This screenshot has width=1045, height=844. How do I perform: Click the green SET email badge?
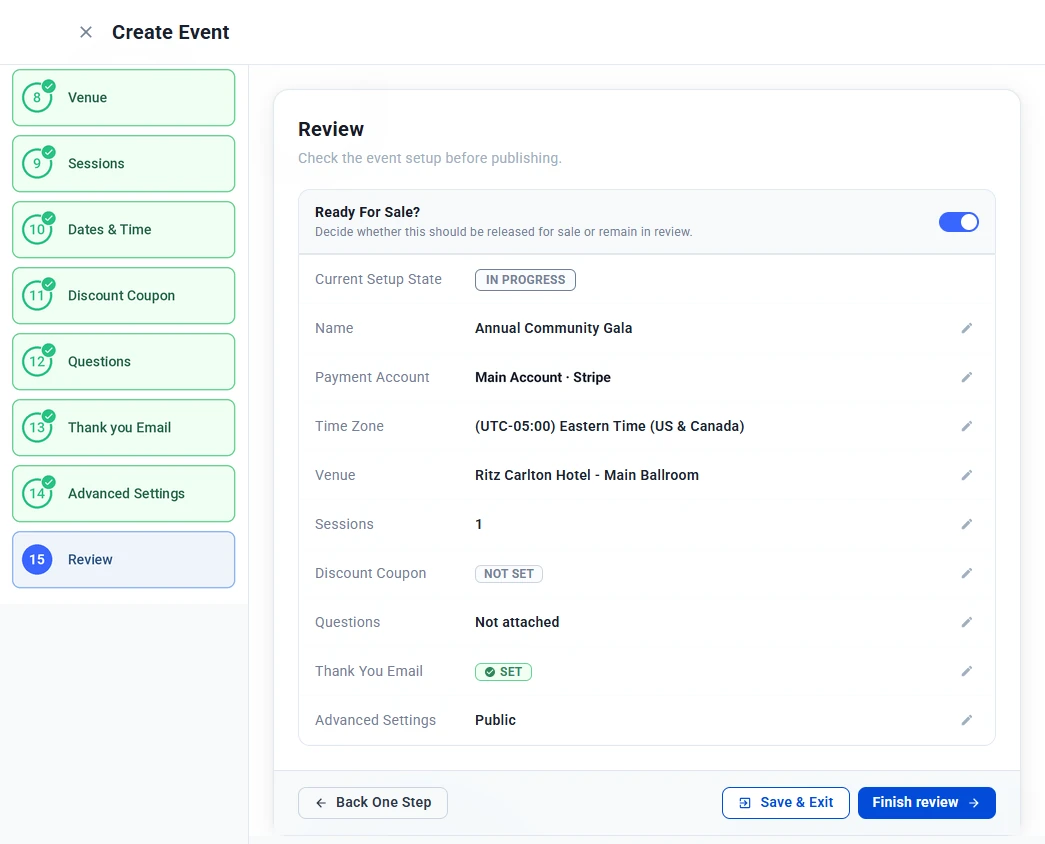pyautogui.click(x=503, y=672)
